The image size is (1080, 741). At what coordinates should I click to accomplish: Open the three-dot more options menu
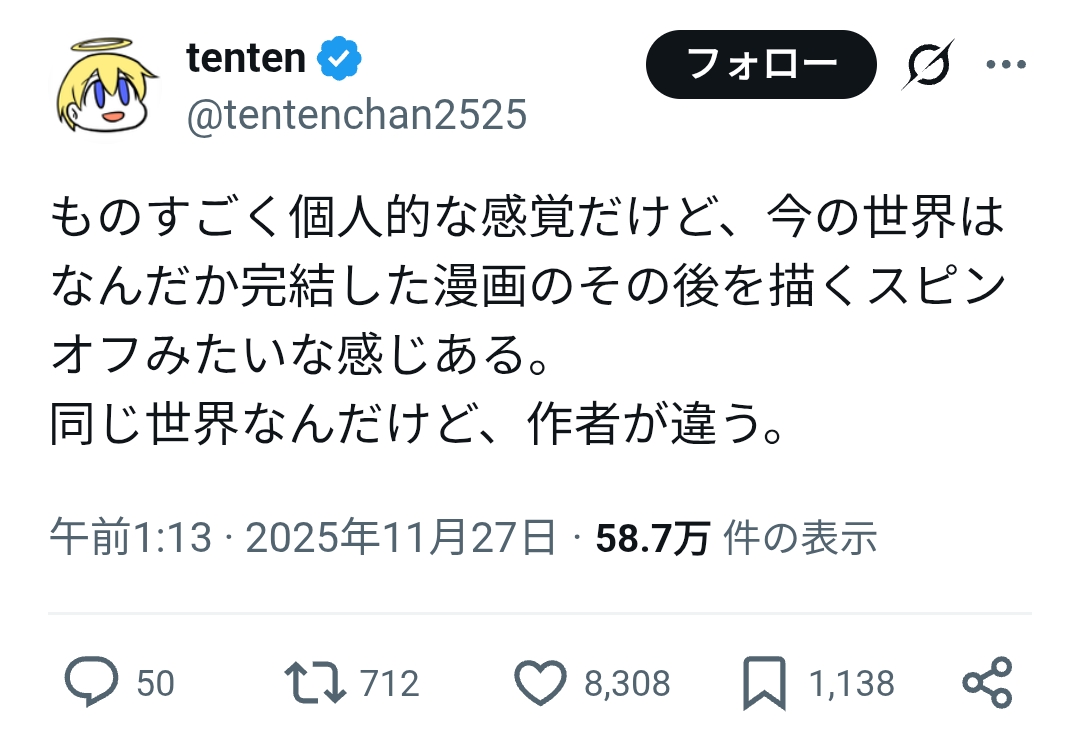[x=1006, y=65]
